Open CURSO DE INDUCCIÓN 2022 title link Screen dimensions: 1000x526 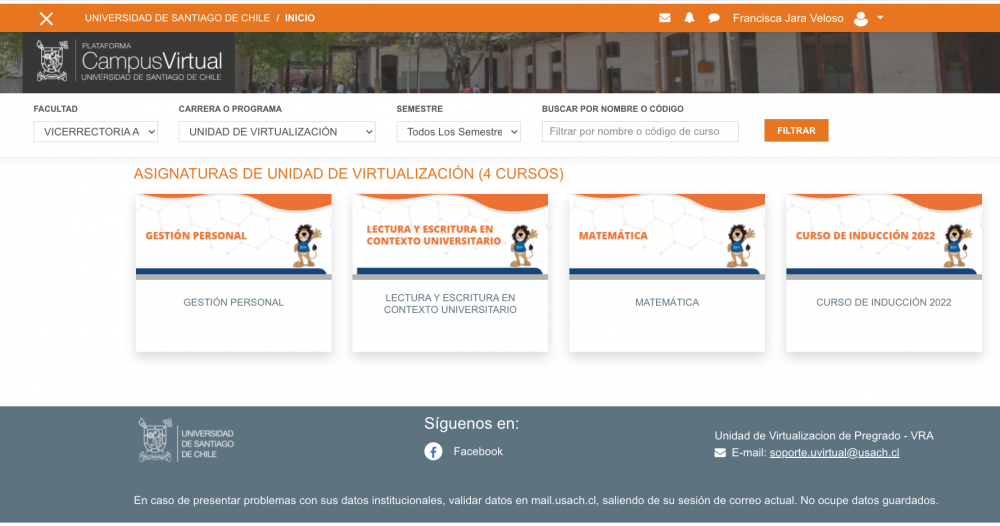[884, 302]
